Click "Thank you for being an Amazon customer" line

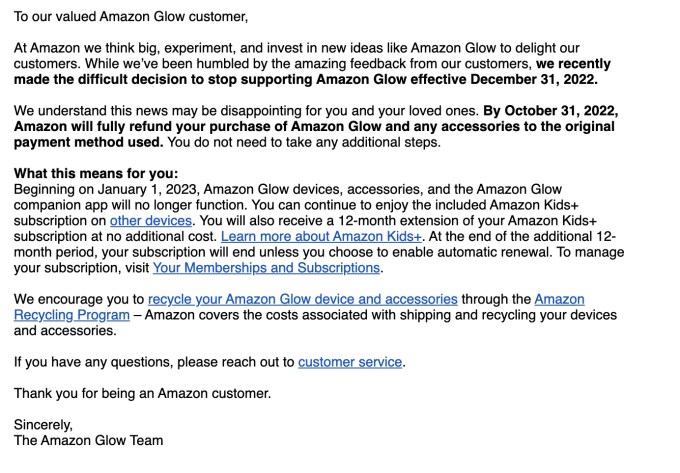tap(142, 393)
